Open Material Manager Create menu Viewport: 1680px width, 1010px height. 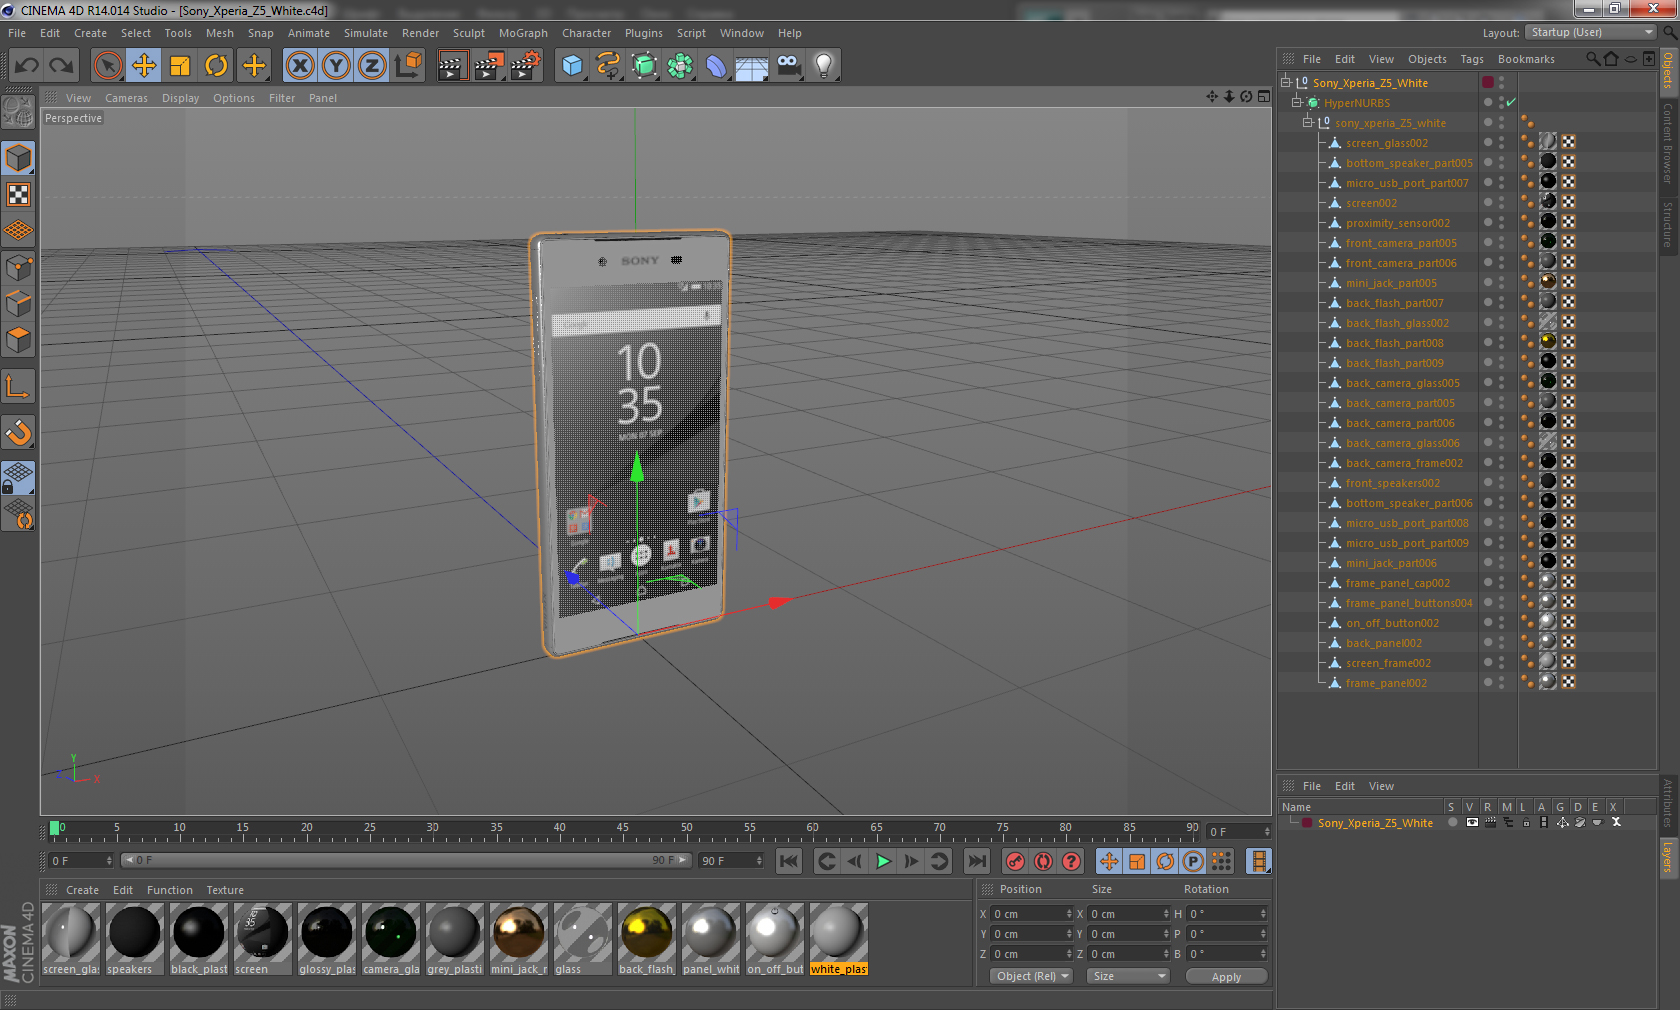tap(82, 890)
